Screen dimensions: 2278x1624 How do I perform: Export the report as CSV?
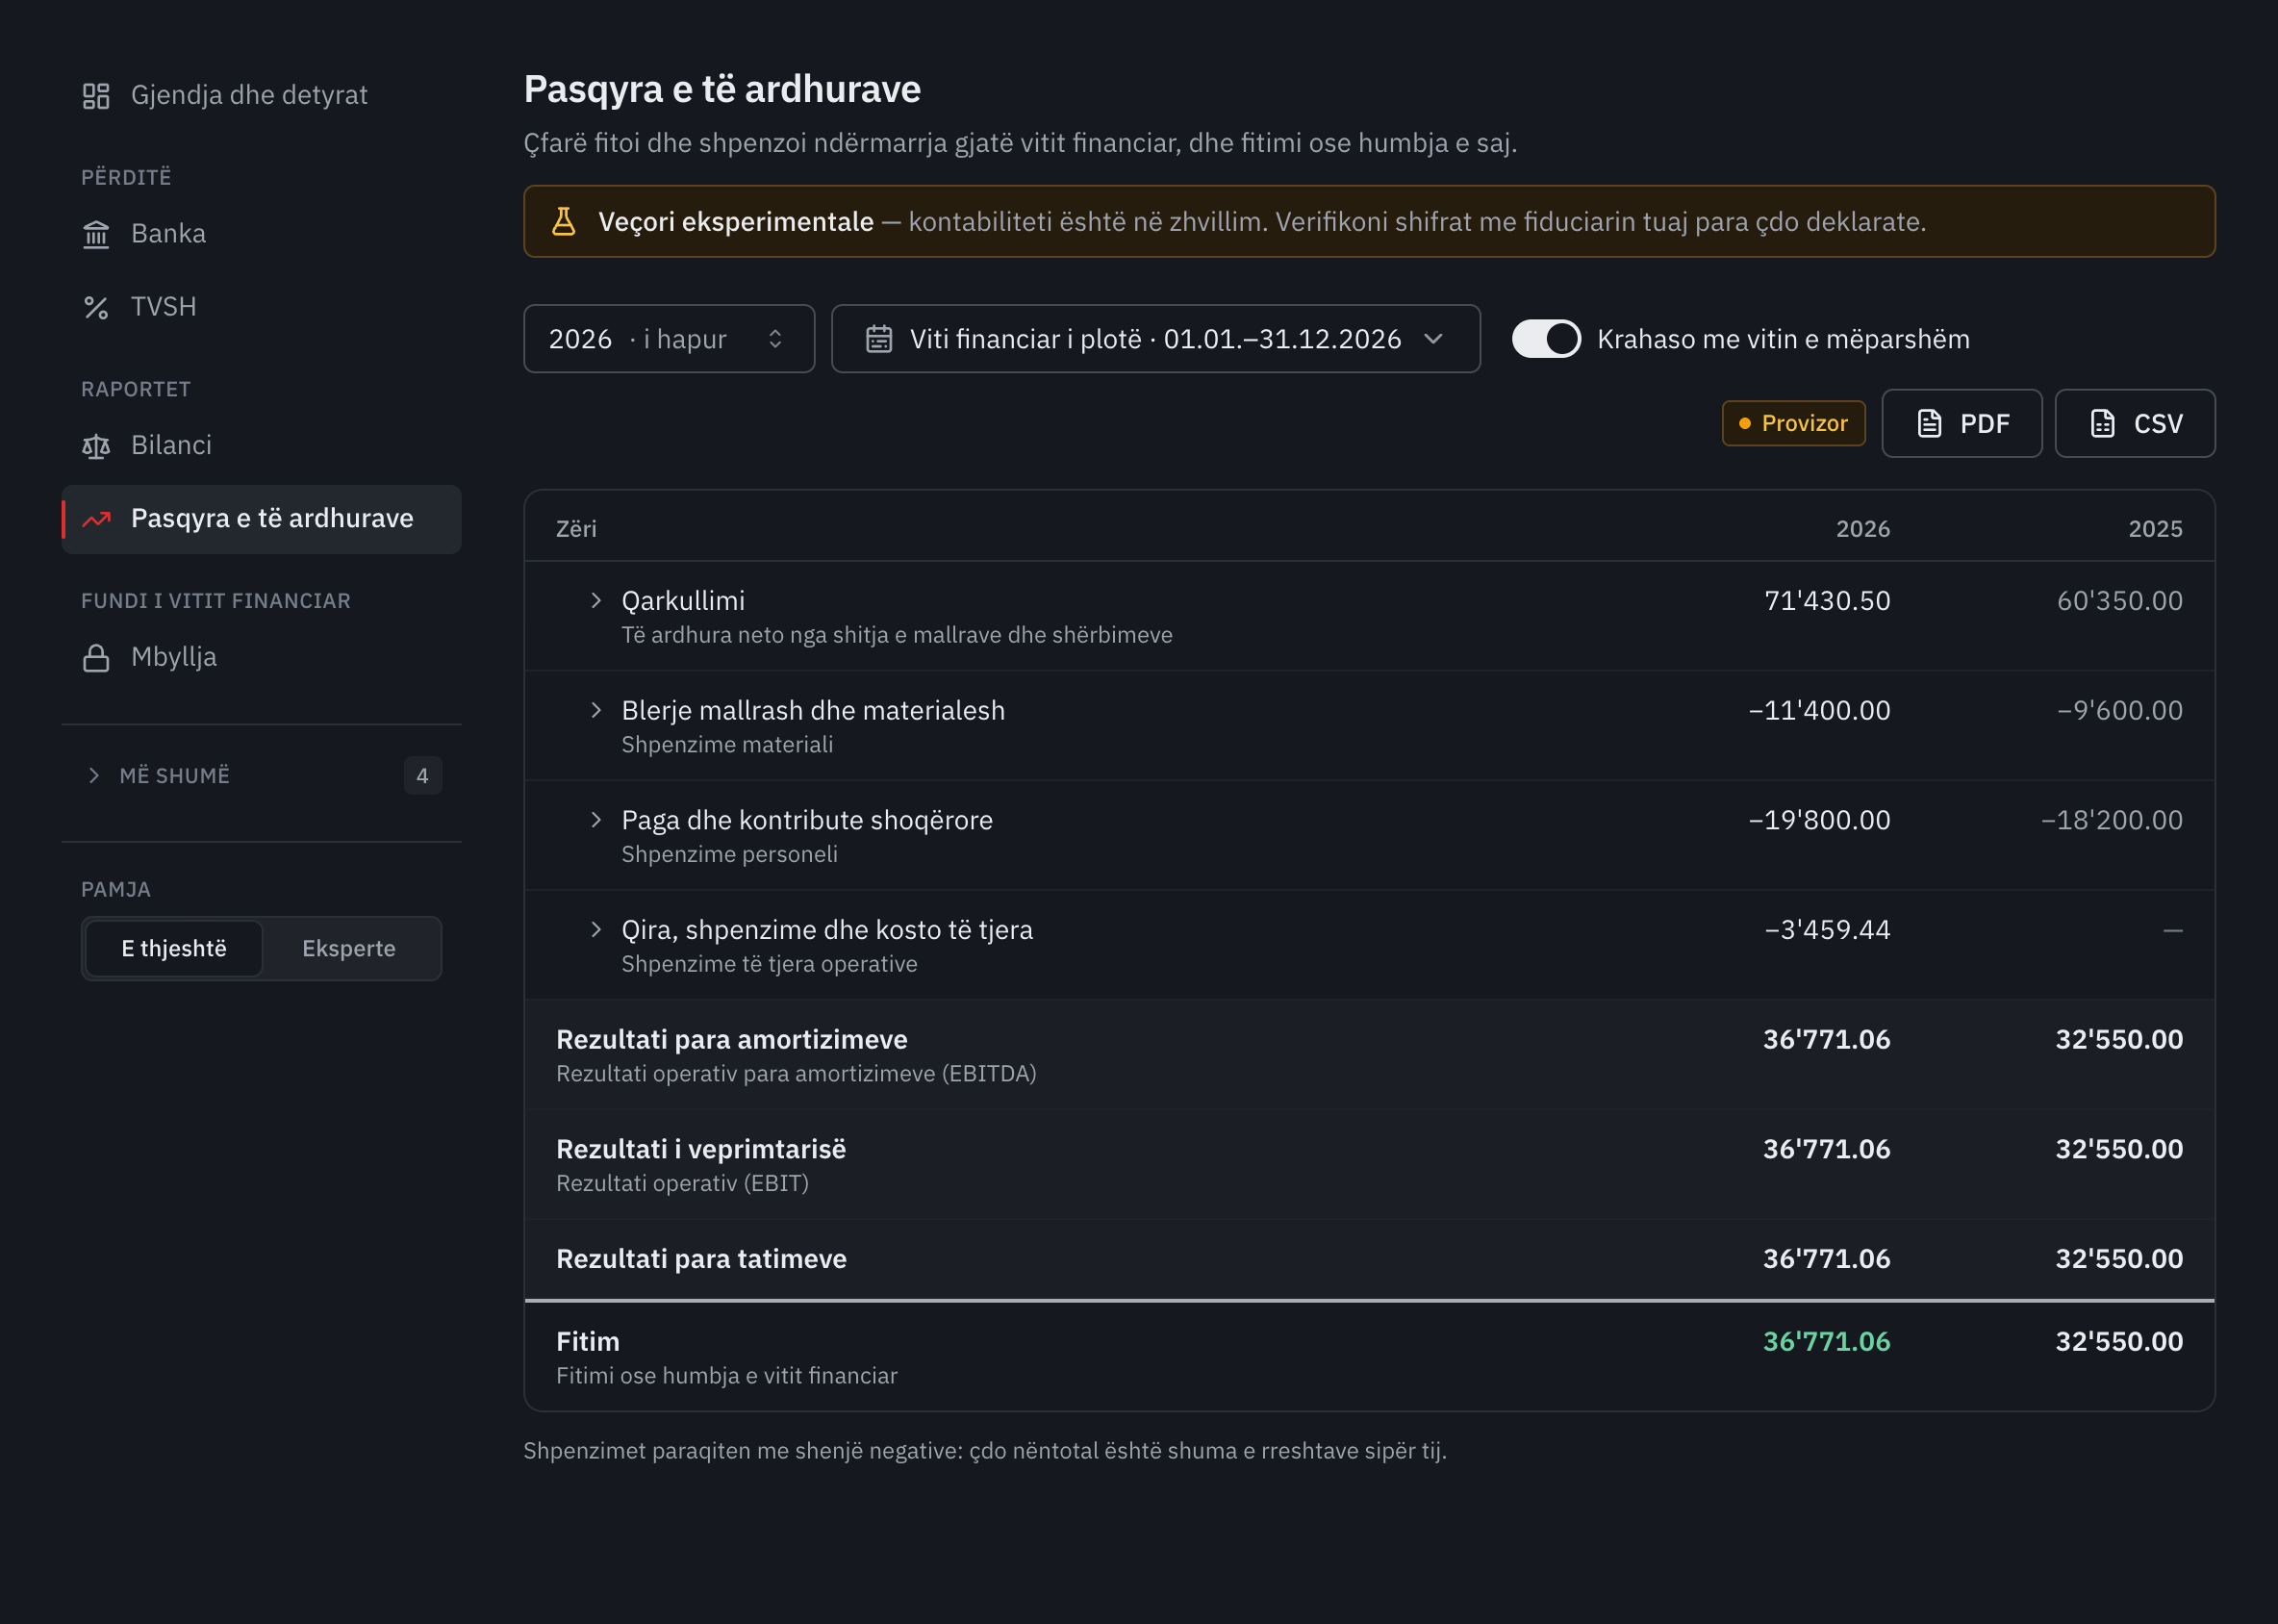[2135, 423]
